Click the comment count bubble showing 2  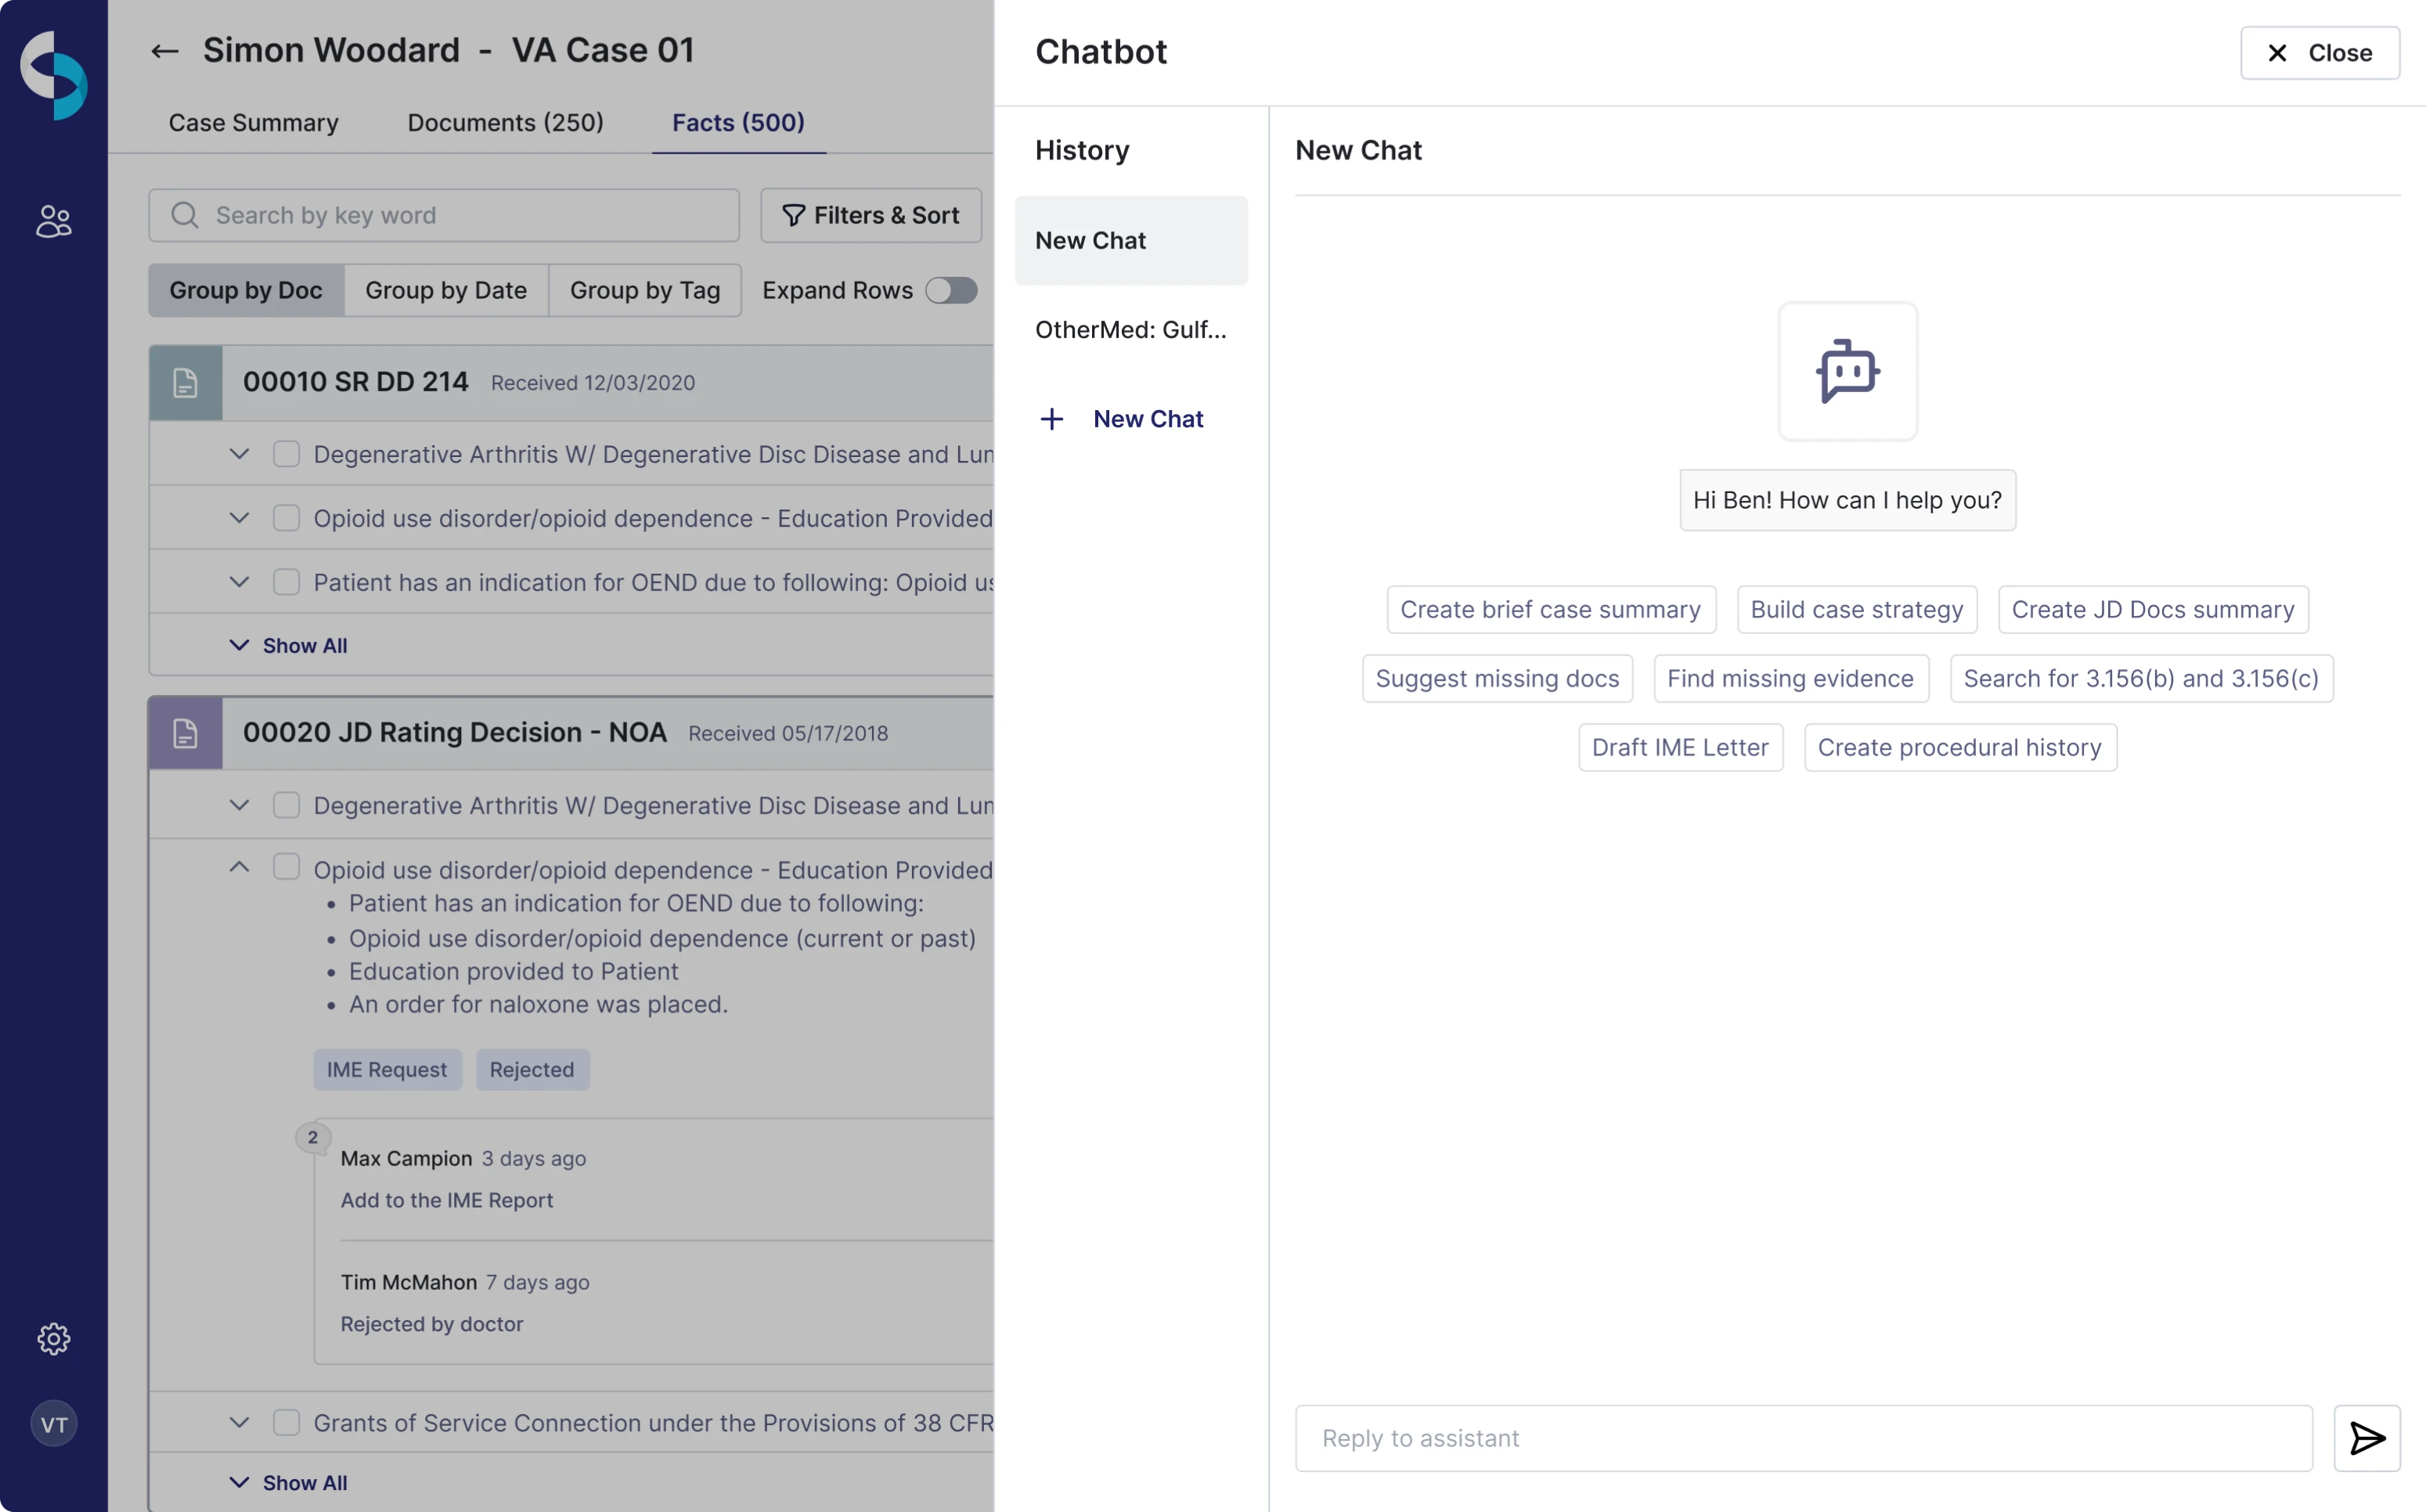point(313,1137)
